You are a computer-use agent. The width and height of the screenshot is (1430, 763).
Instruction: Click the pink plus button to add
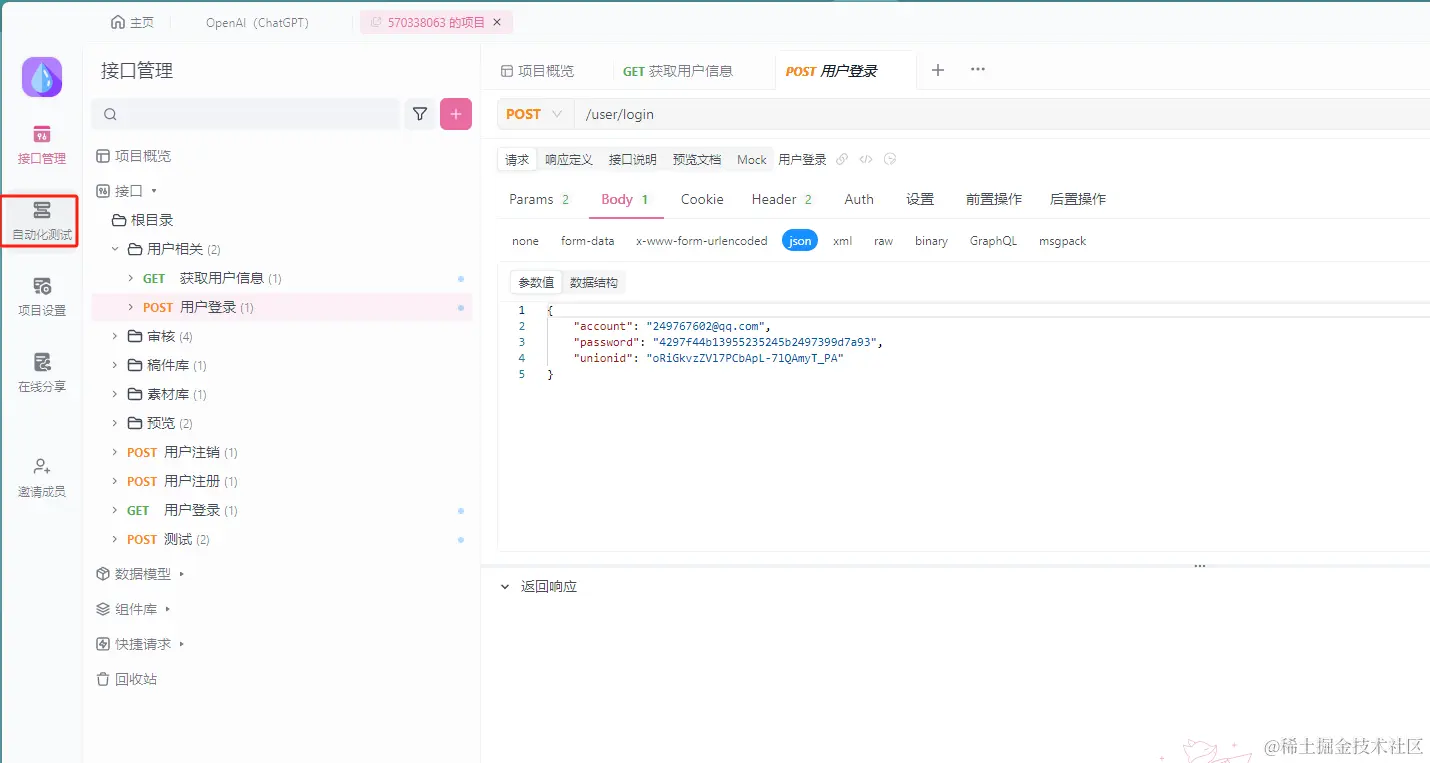[456, 115]
